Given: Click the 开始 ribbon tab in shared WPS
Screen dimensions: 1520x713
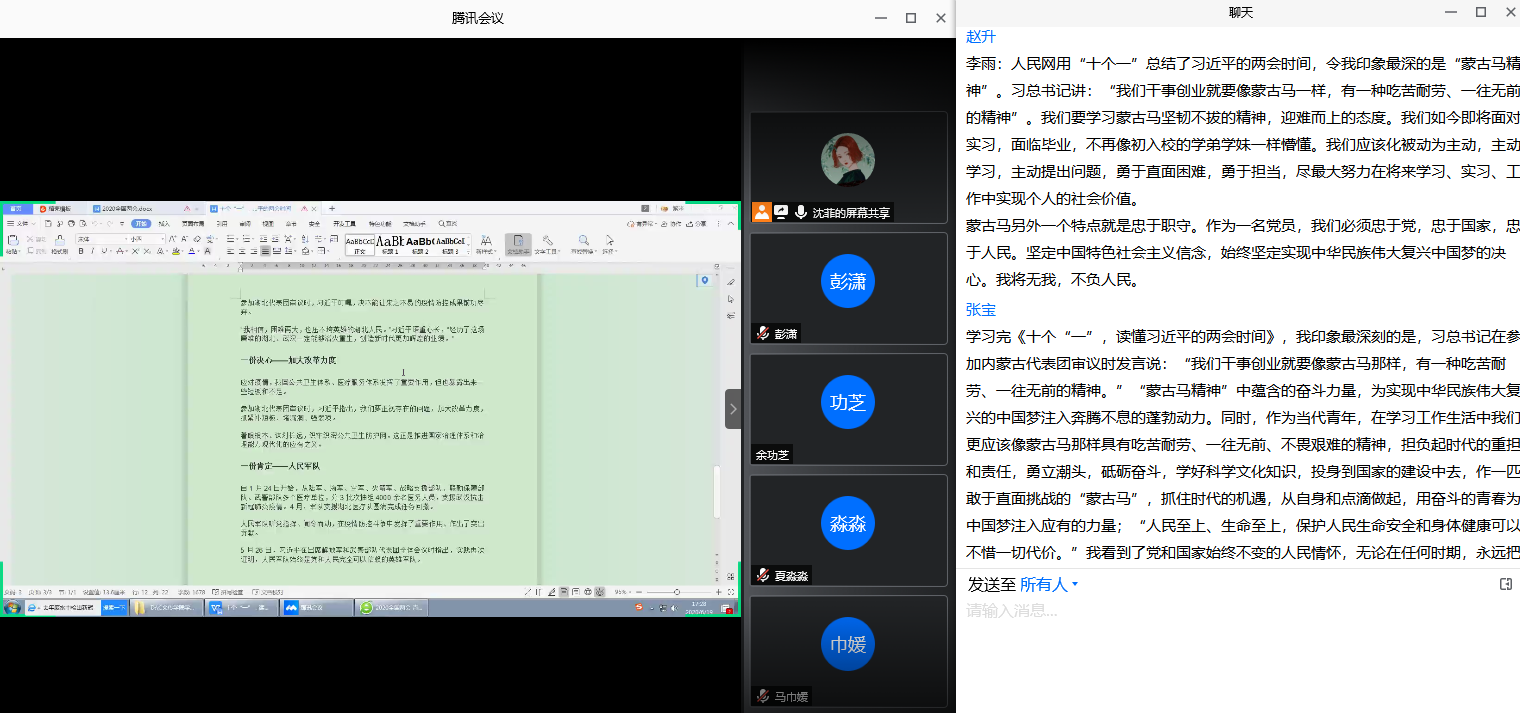Looking at the screenshot, I should [x=142, y=224].
